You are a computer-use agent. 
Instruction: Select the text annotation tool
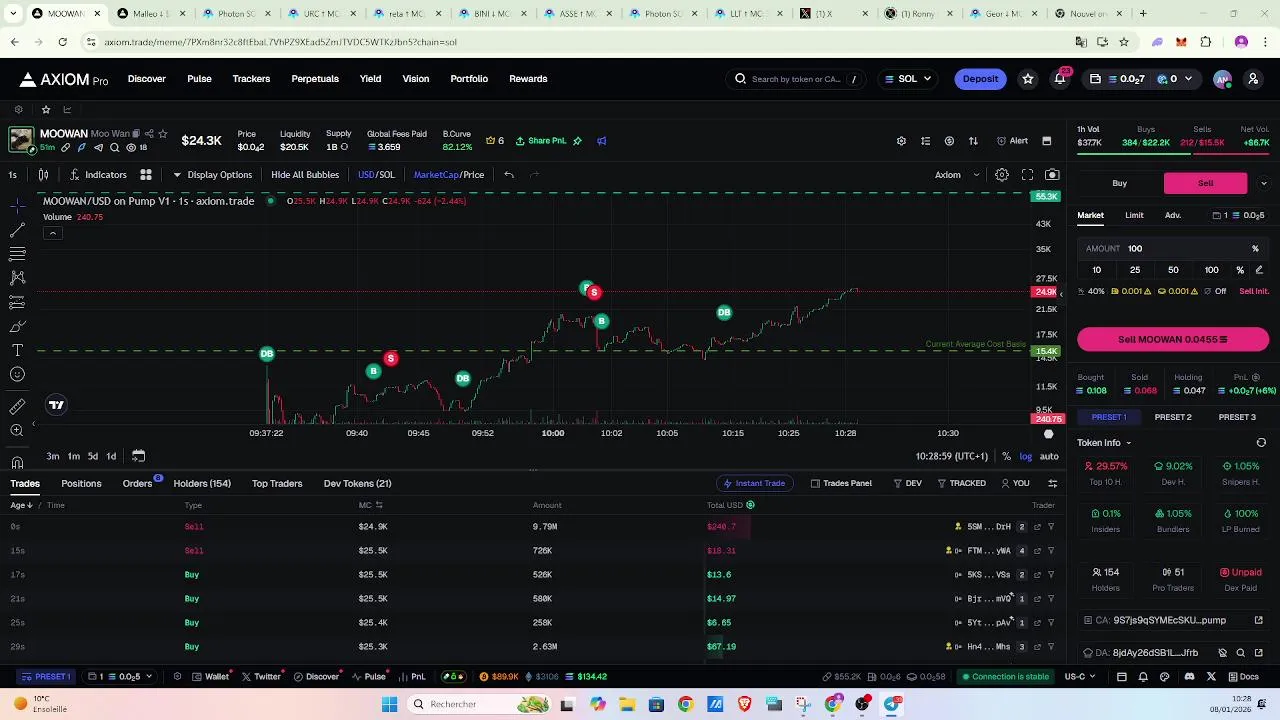click(x=17, y=350)
